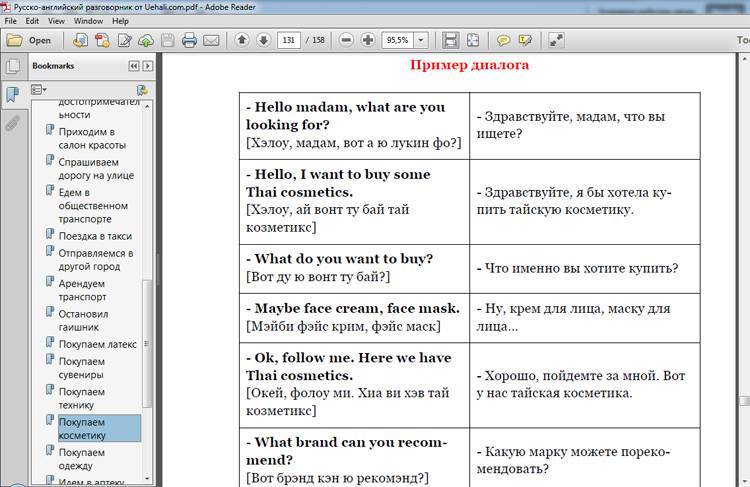The width and height of the screenshot is (750, 487).
Task: Print the document with the printer icon
Action: tap(189, 41)
